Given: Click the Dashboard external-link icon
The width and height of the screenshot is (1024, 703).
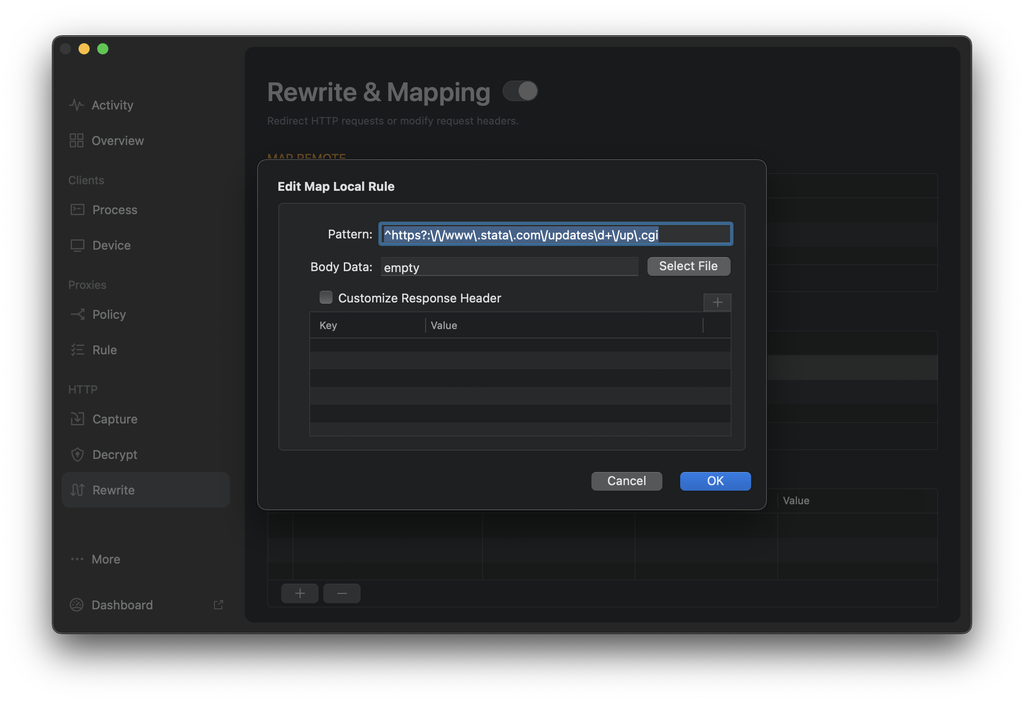Looking at the screenshot, I should coord(217,605).
